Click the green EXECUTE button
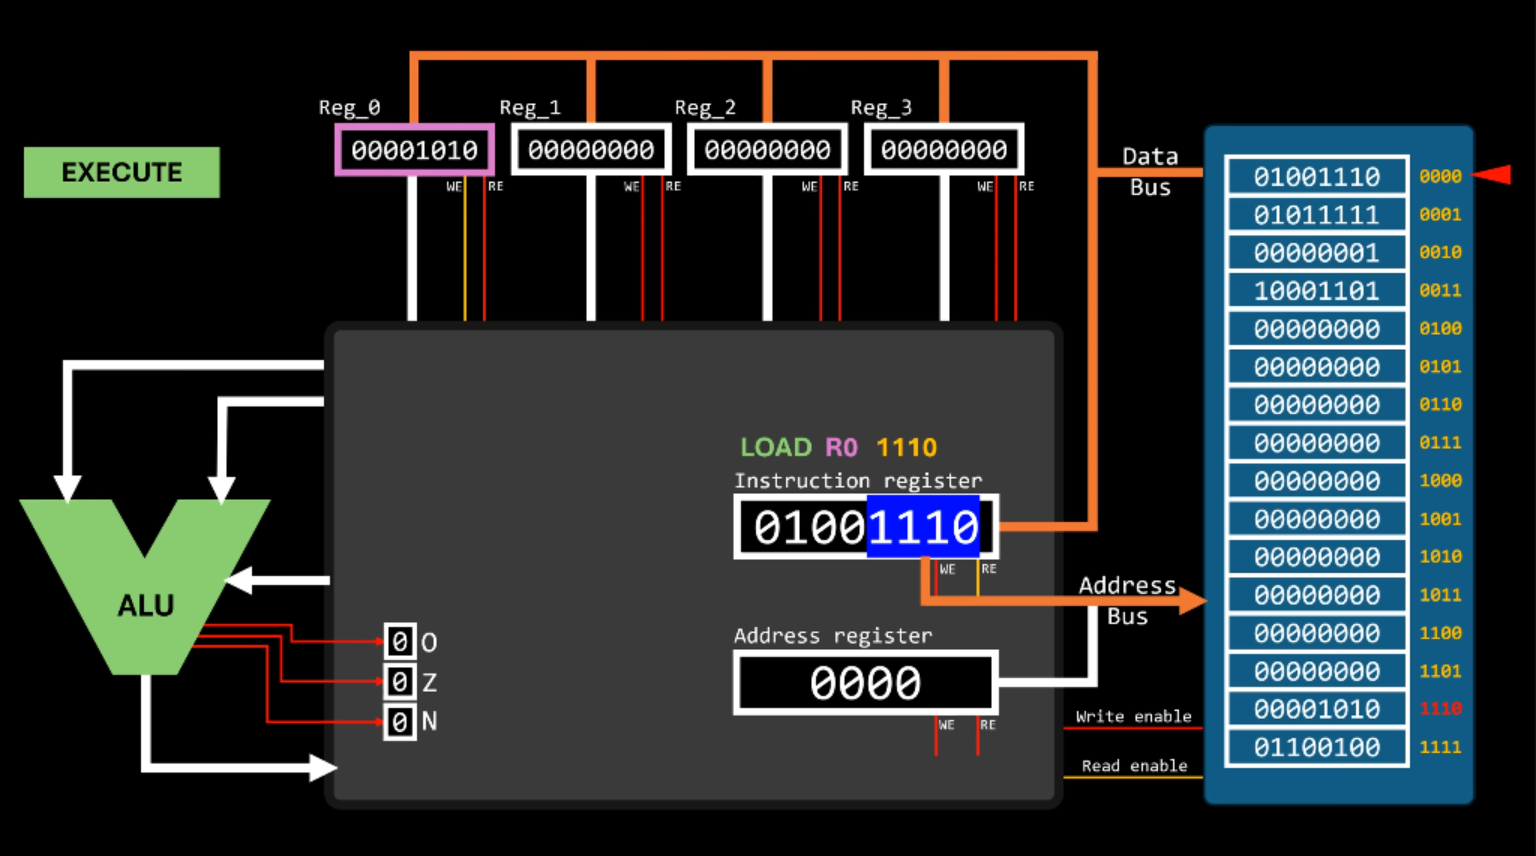Screen dimensions: 1536x856 pyautogui.click(x=122, y=172)
